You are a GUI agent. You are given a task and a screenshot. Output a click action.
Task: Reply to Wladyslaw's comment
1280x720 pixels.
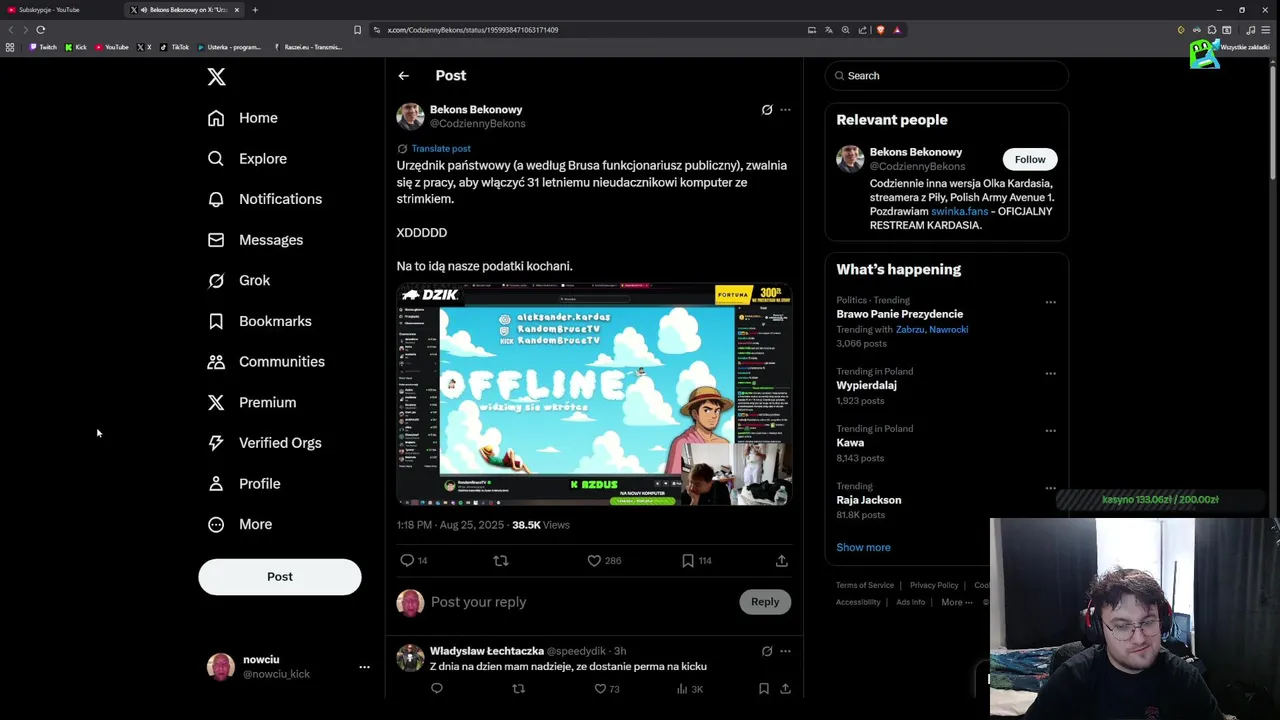click(437, 689)
